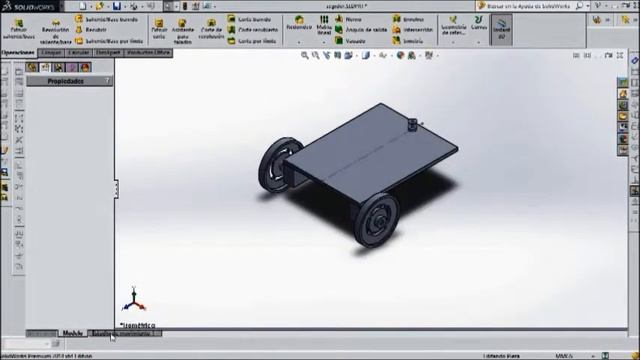Select the Intersección tool
The width and height of the screenshot is (640, 360).
(413, 30)
